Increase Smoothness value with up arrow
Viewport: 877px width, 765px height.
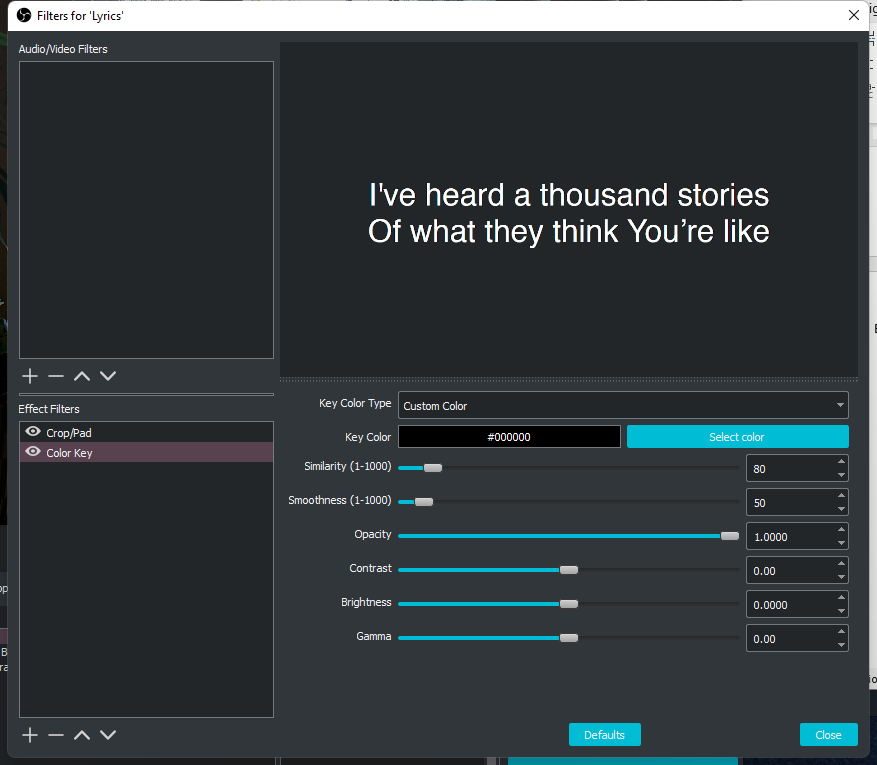[841, 495]
